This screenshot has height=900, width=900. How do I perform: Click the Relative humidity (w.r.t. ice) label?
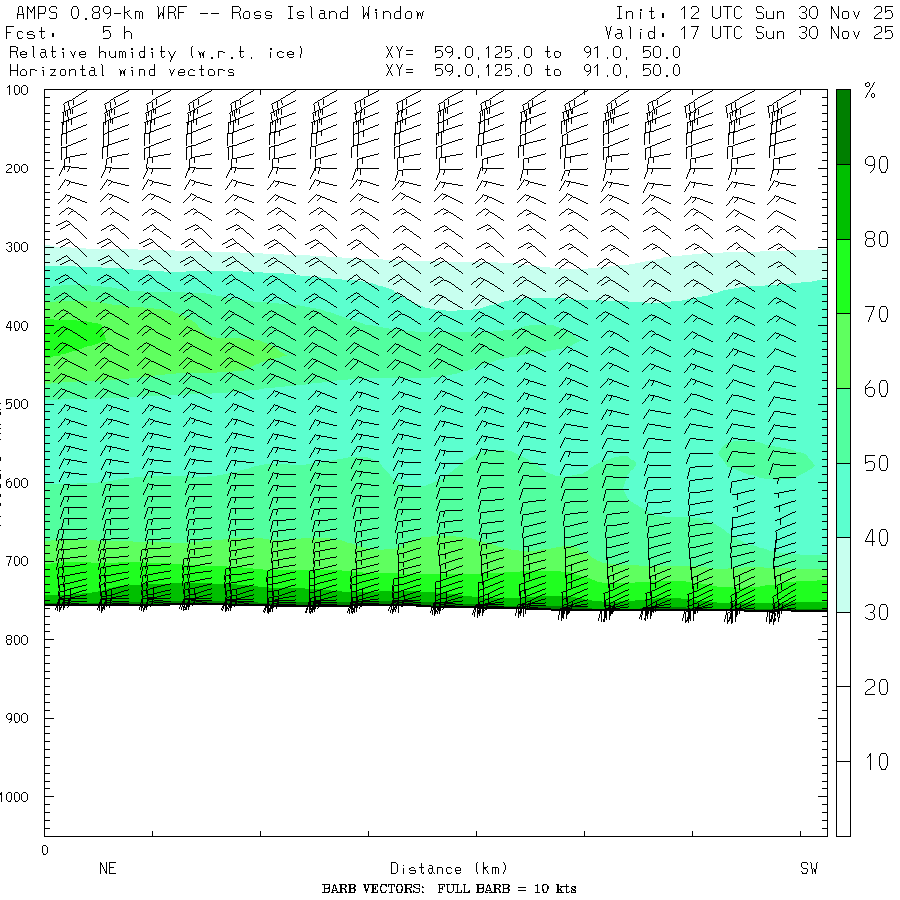pos(156,52)
